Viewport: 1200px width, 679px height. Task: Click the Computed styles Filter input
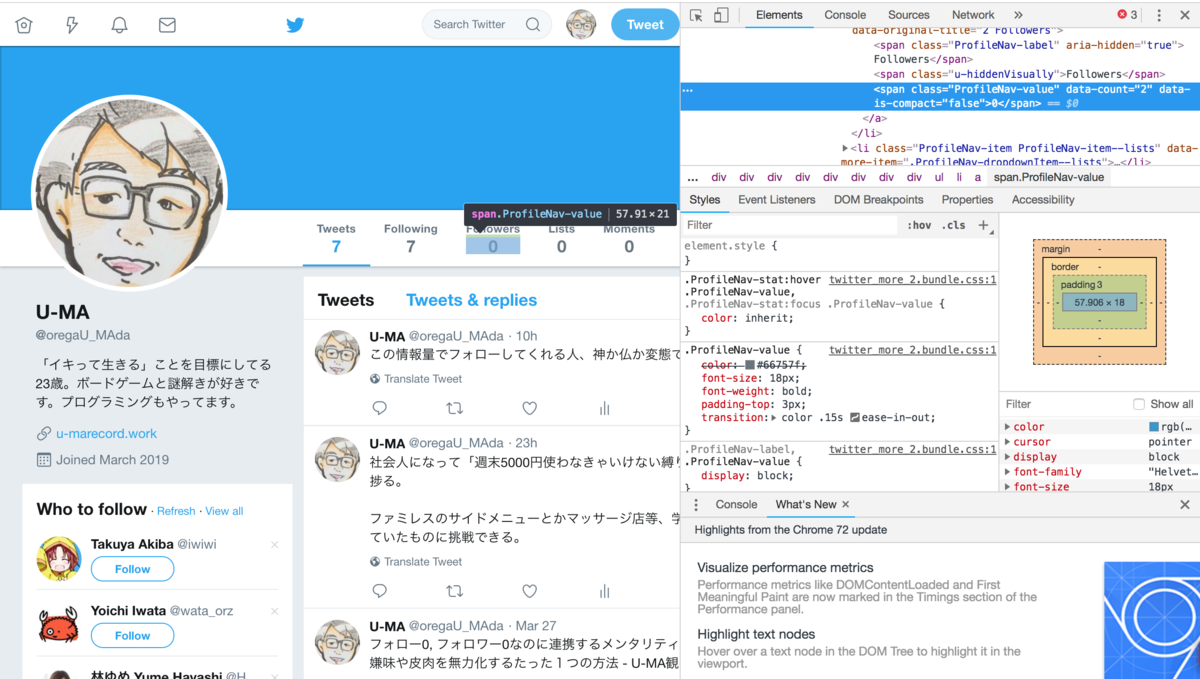tap(1065, 404)
